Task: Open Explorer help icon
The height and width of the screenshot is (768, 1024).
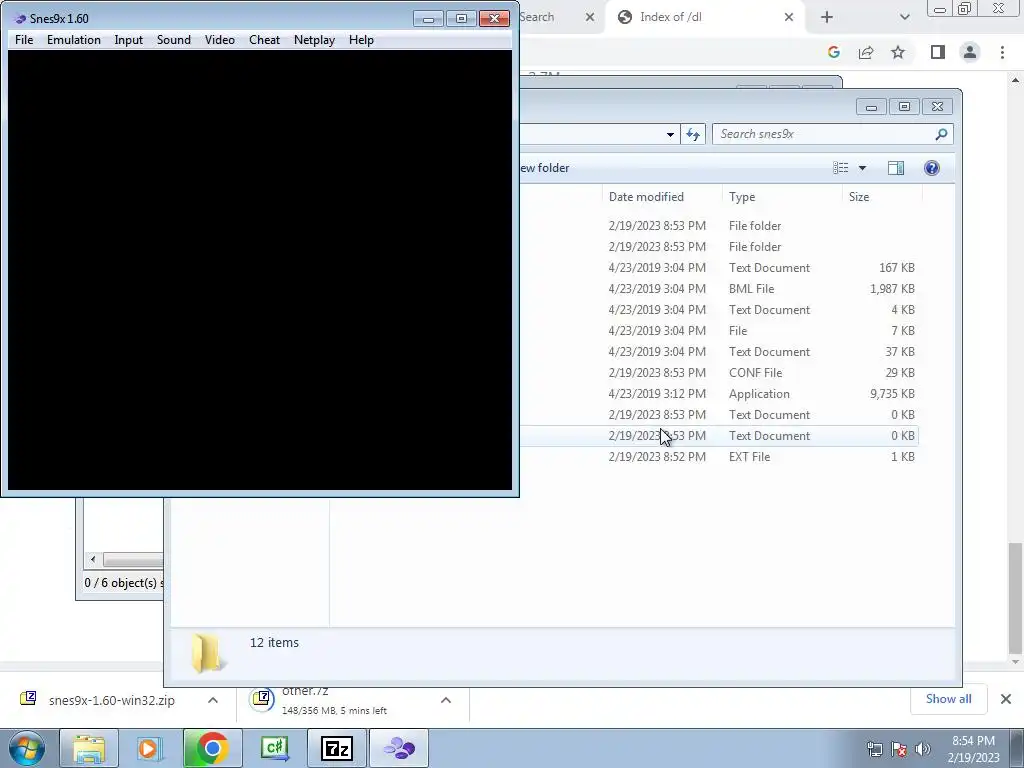Action: tap(932, 168)
